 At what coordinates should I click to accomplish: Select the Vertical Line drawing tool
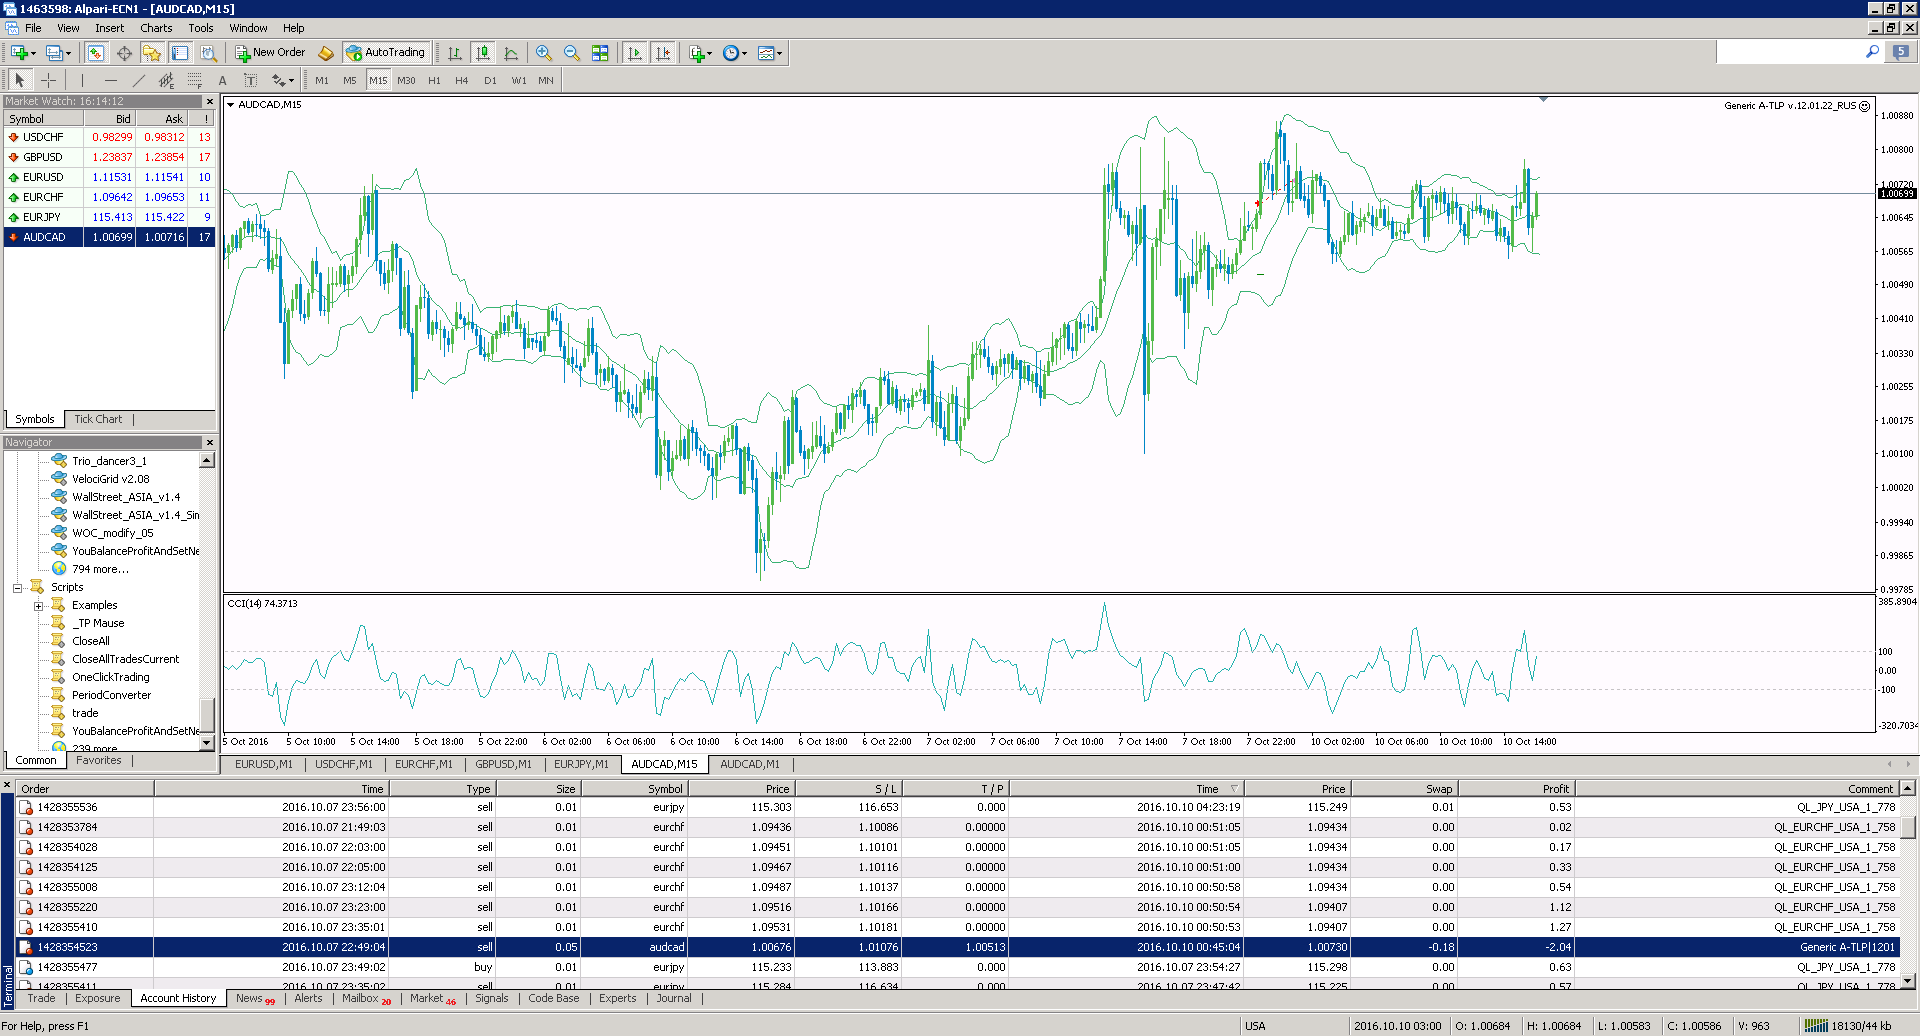click(82, 80)
